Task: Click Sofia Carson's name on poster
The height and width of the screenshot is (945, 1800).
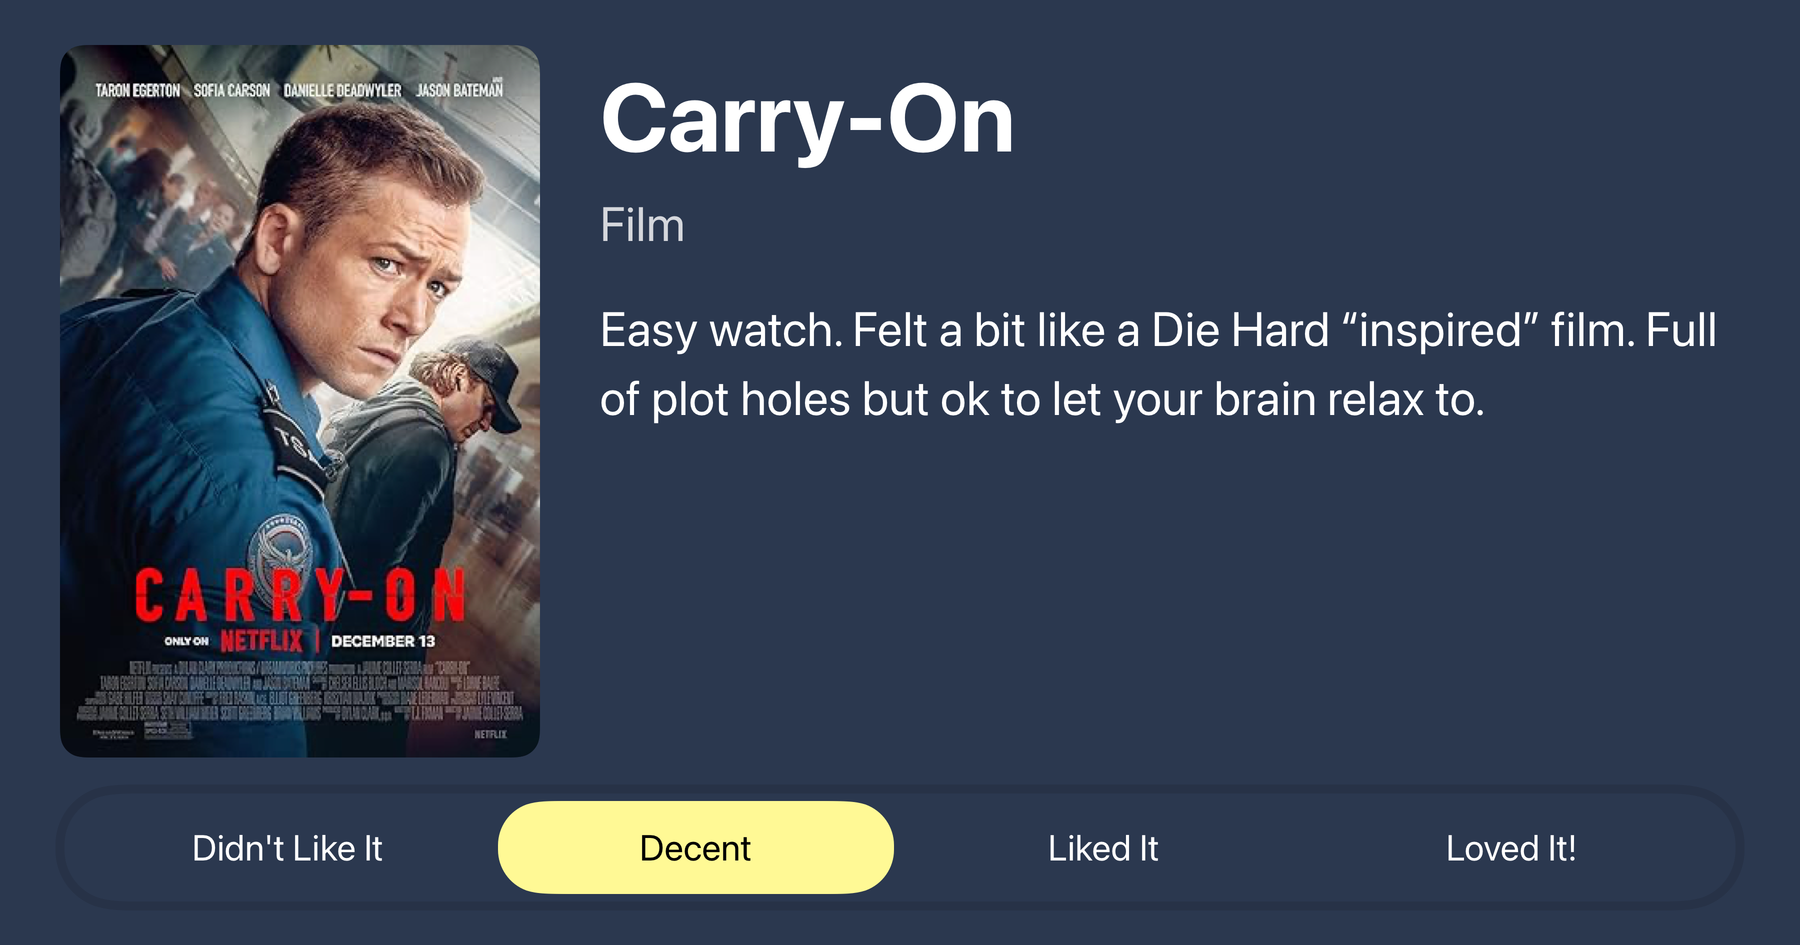Action: point(232,90)
